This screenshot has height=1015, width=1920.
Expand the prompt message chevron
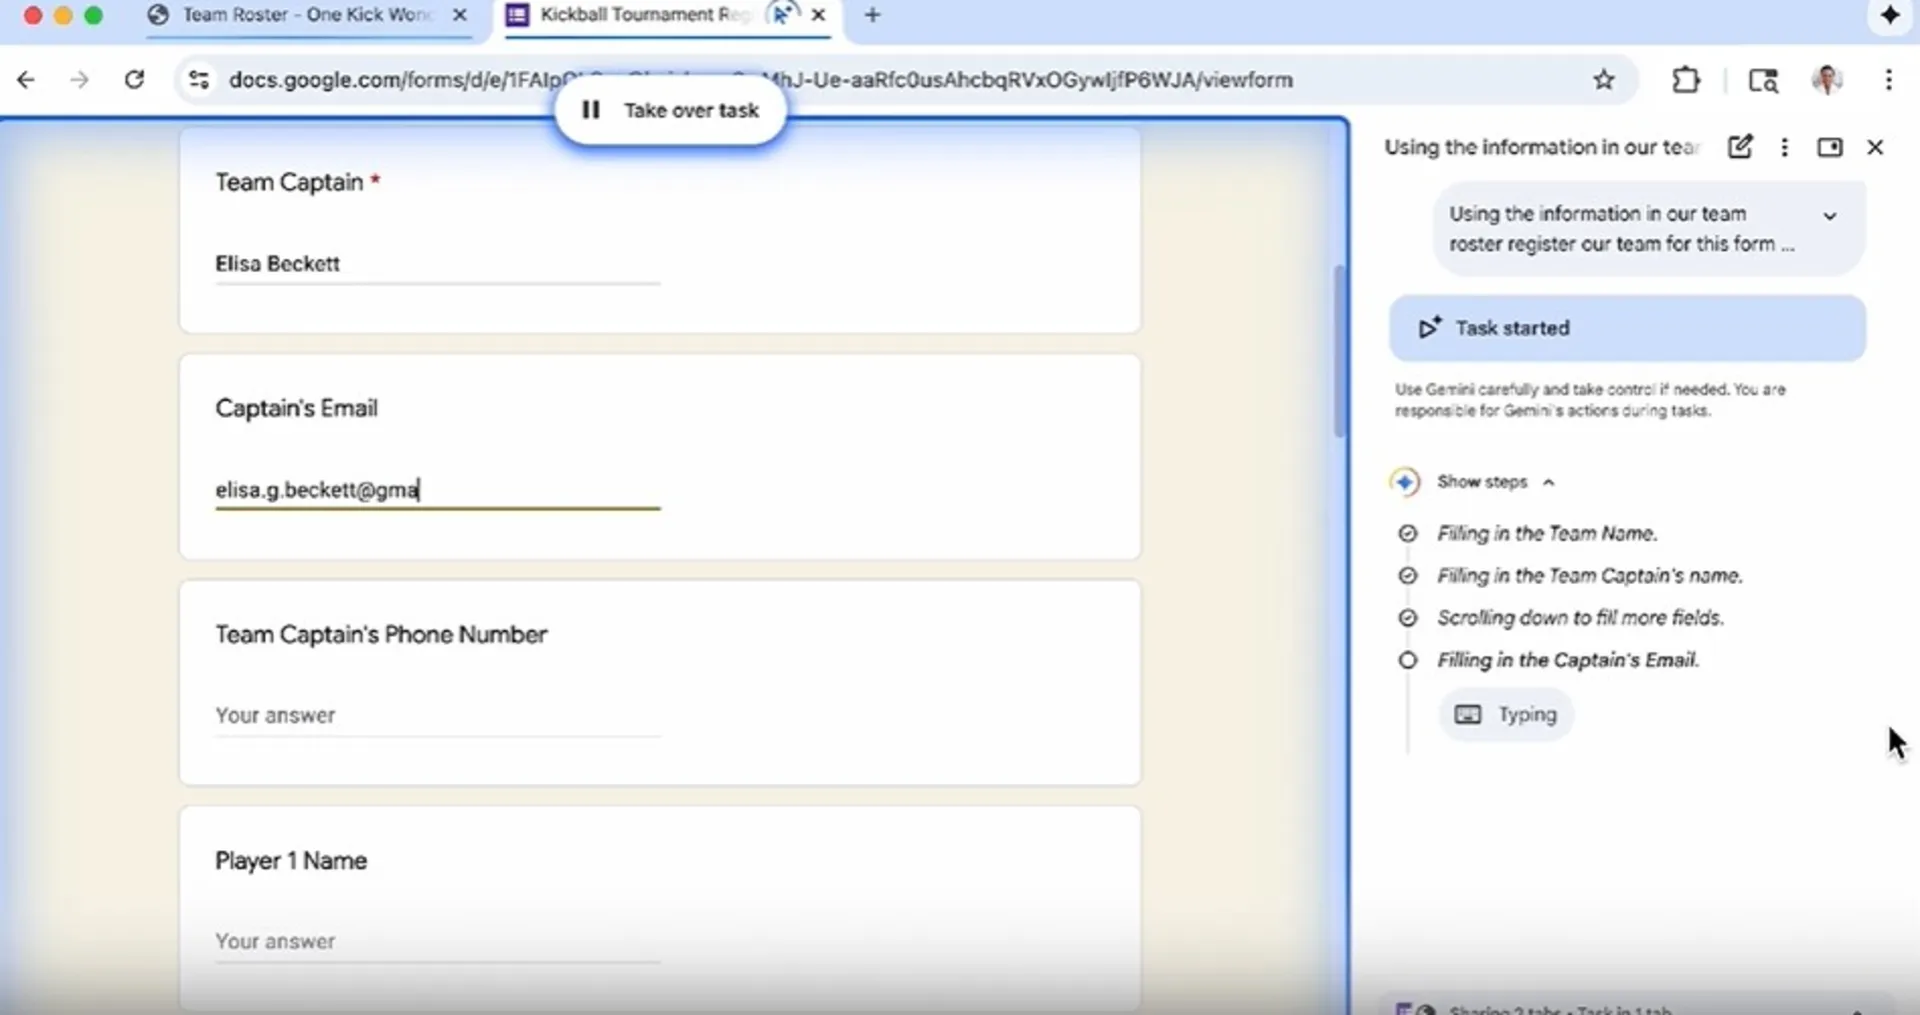(1829, 216)
